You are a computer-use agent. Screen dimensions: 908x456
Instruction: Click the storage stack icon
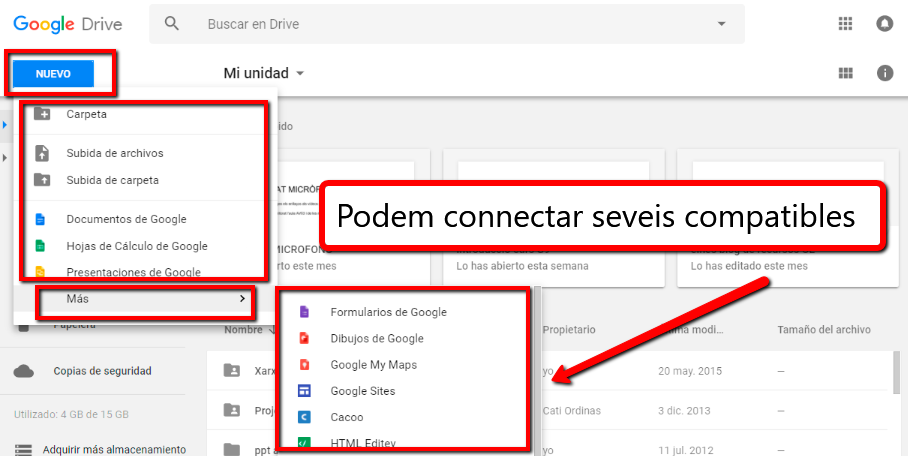[23, 450]
